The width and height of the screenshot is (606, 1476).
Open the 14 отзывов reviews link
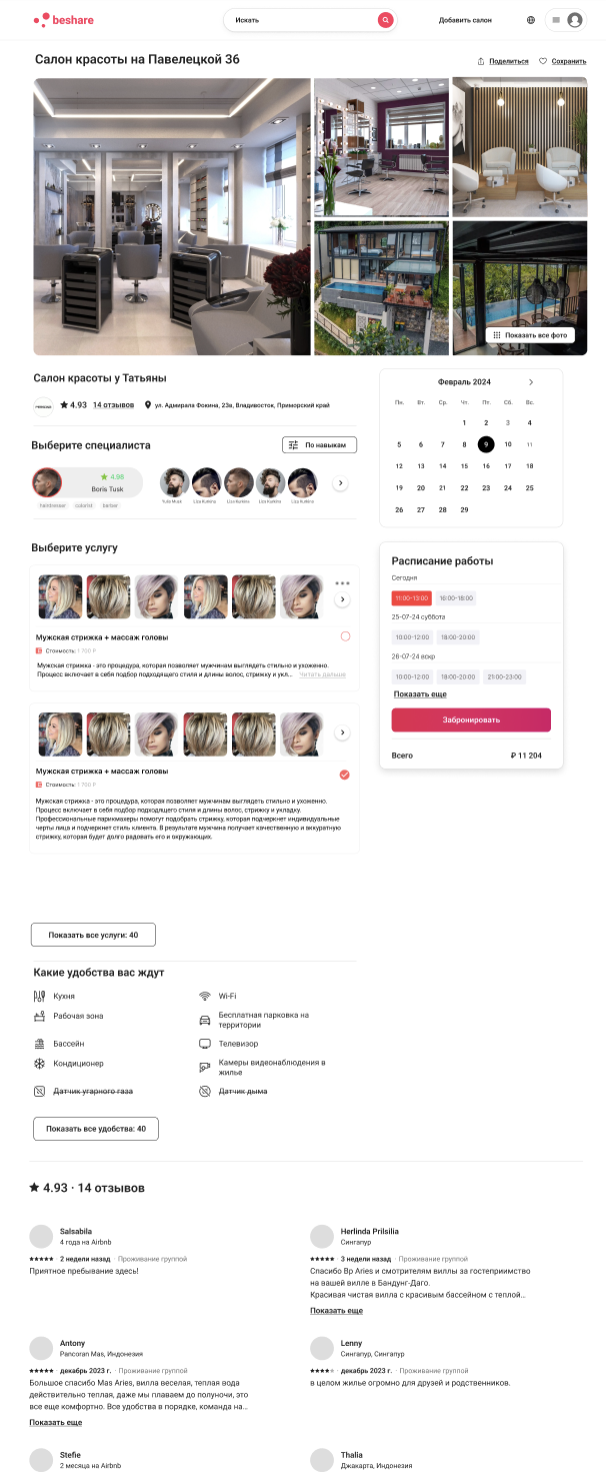point(114,405)
